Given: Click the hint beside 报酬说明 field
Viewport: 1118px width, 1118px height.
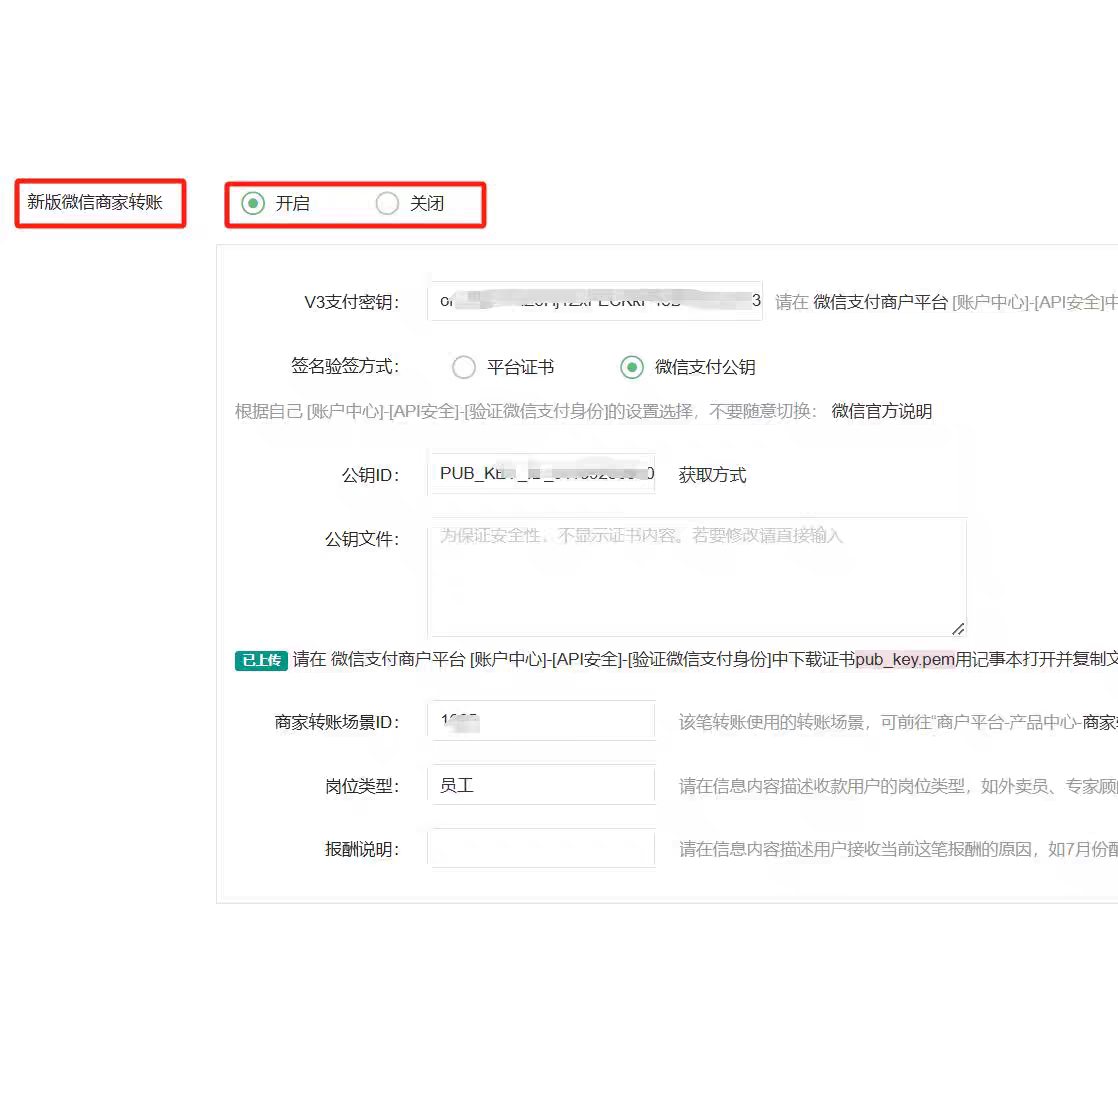Looking at the screenshot, I should pos(898,849).
